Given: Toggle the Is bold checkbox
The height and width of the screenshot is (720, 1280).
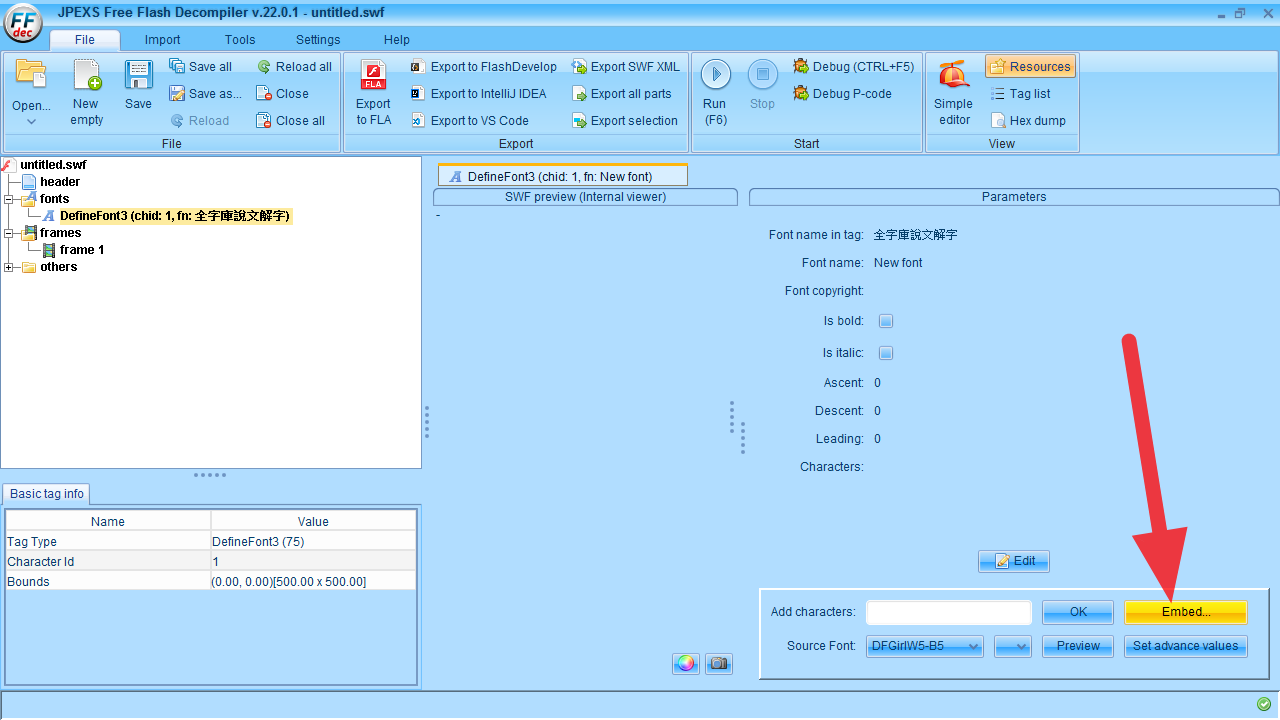Looking at the screenshot, I should point(885,321).
